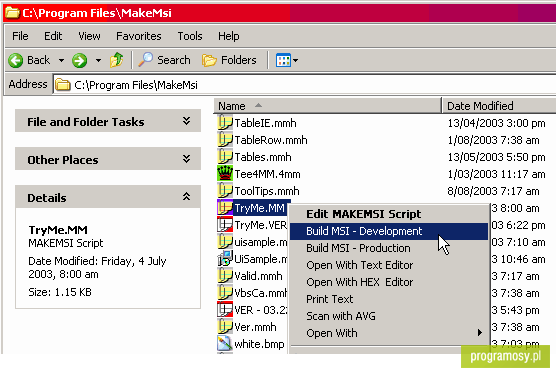
Task: Open the Back history dropdown arrow
Action: [x=61, y=61]
